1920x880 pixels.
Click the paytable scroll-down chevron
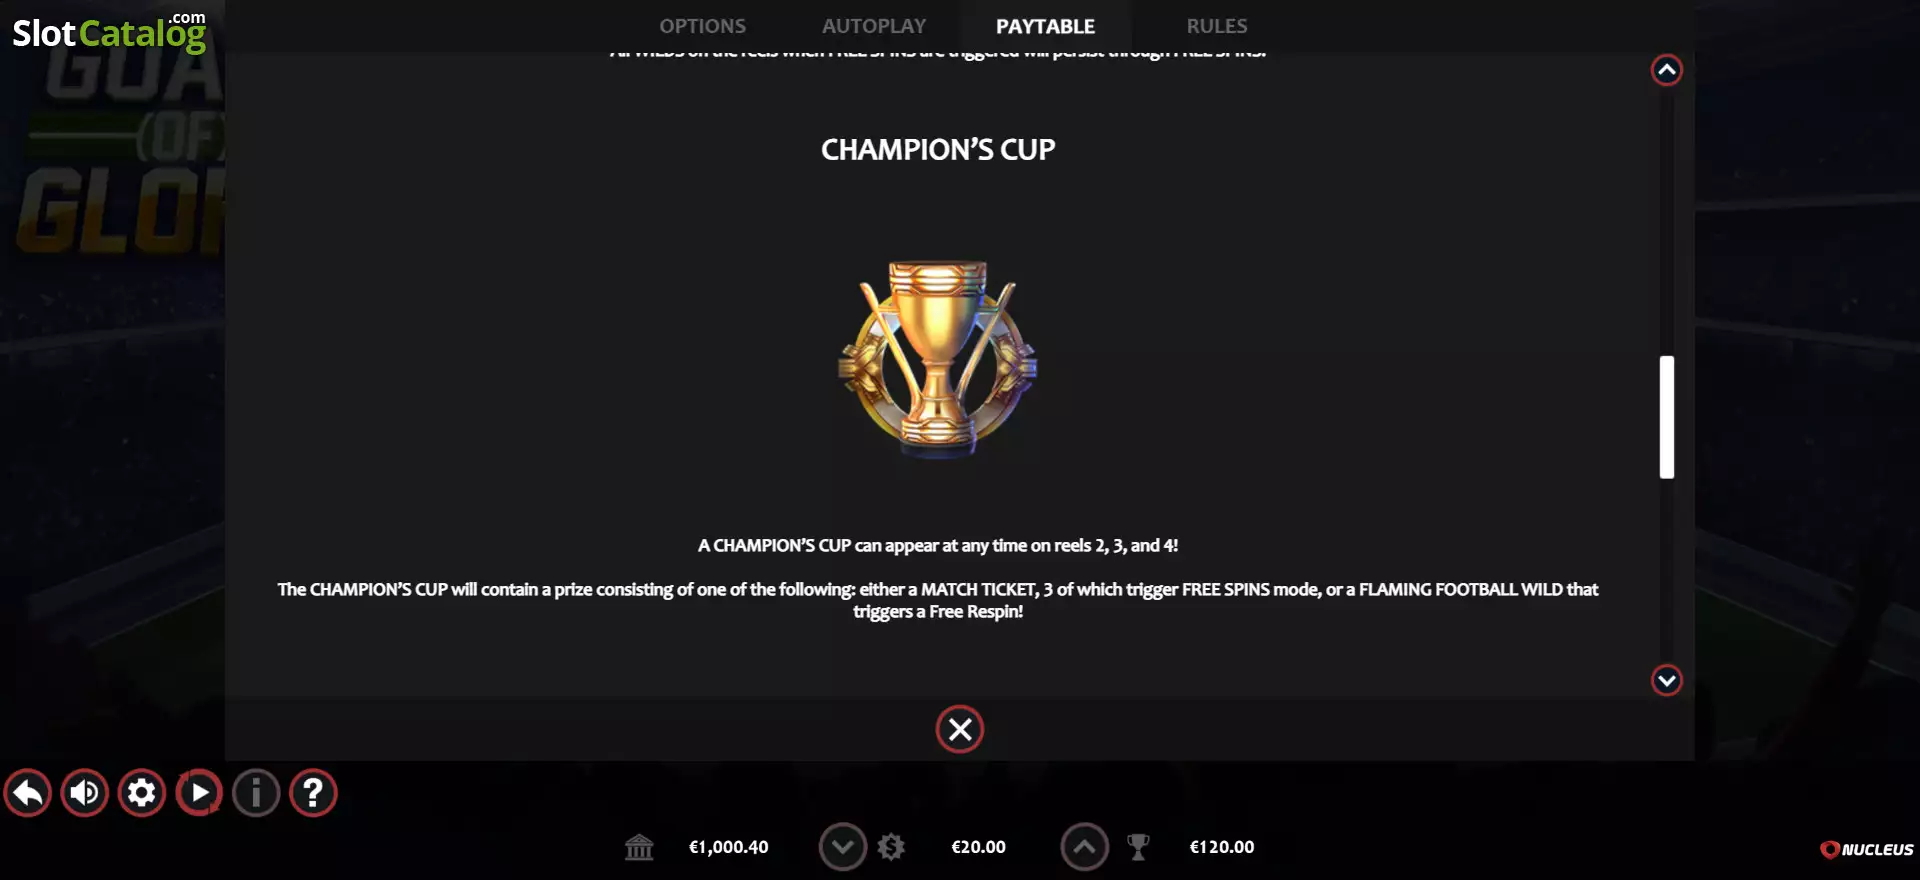tap(1667, 680)
